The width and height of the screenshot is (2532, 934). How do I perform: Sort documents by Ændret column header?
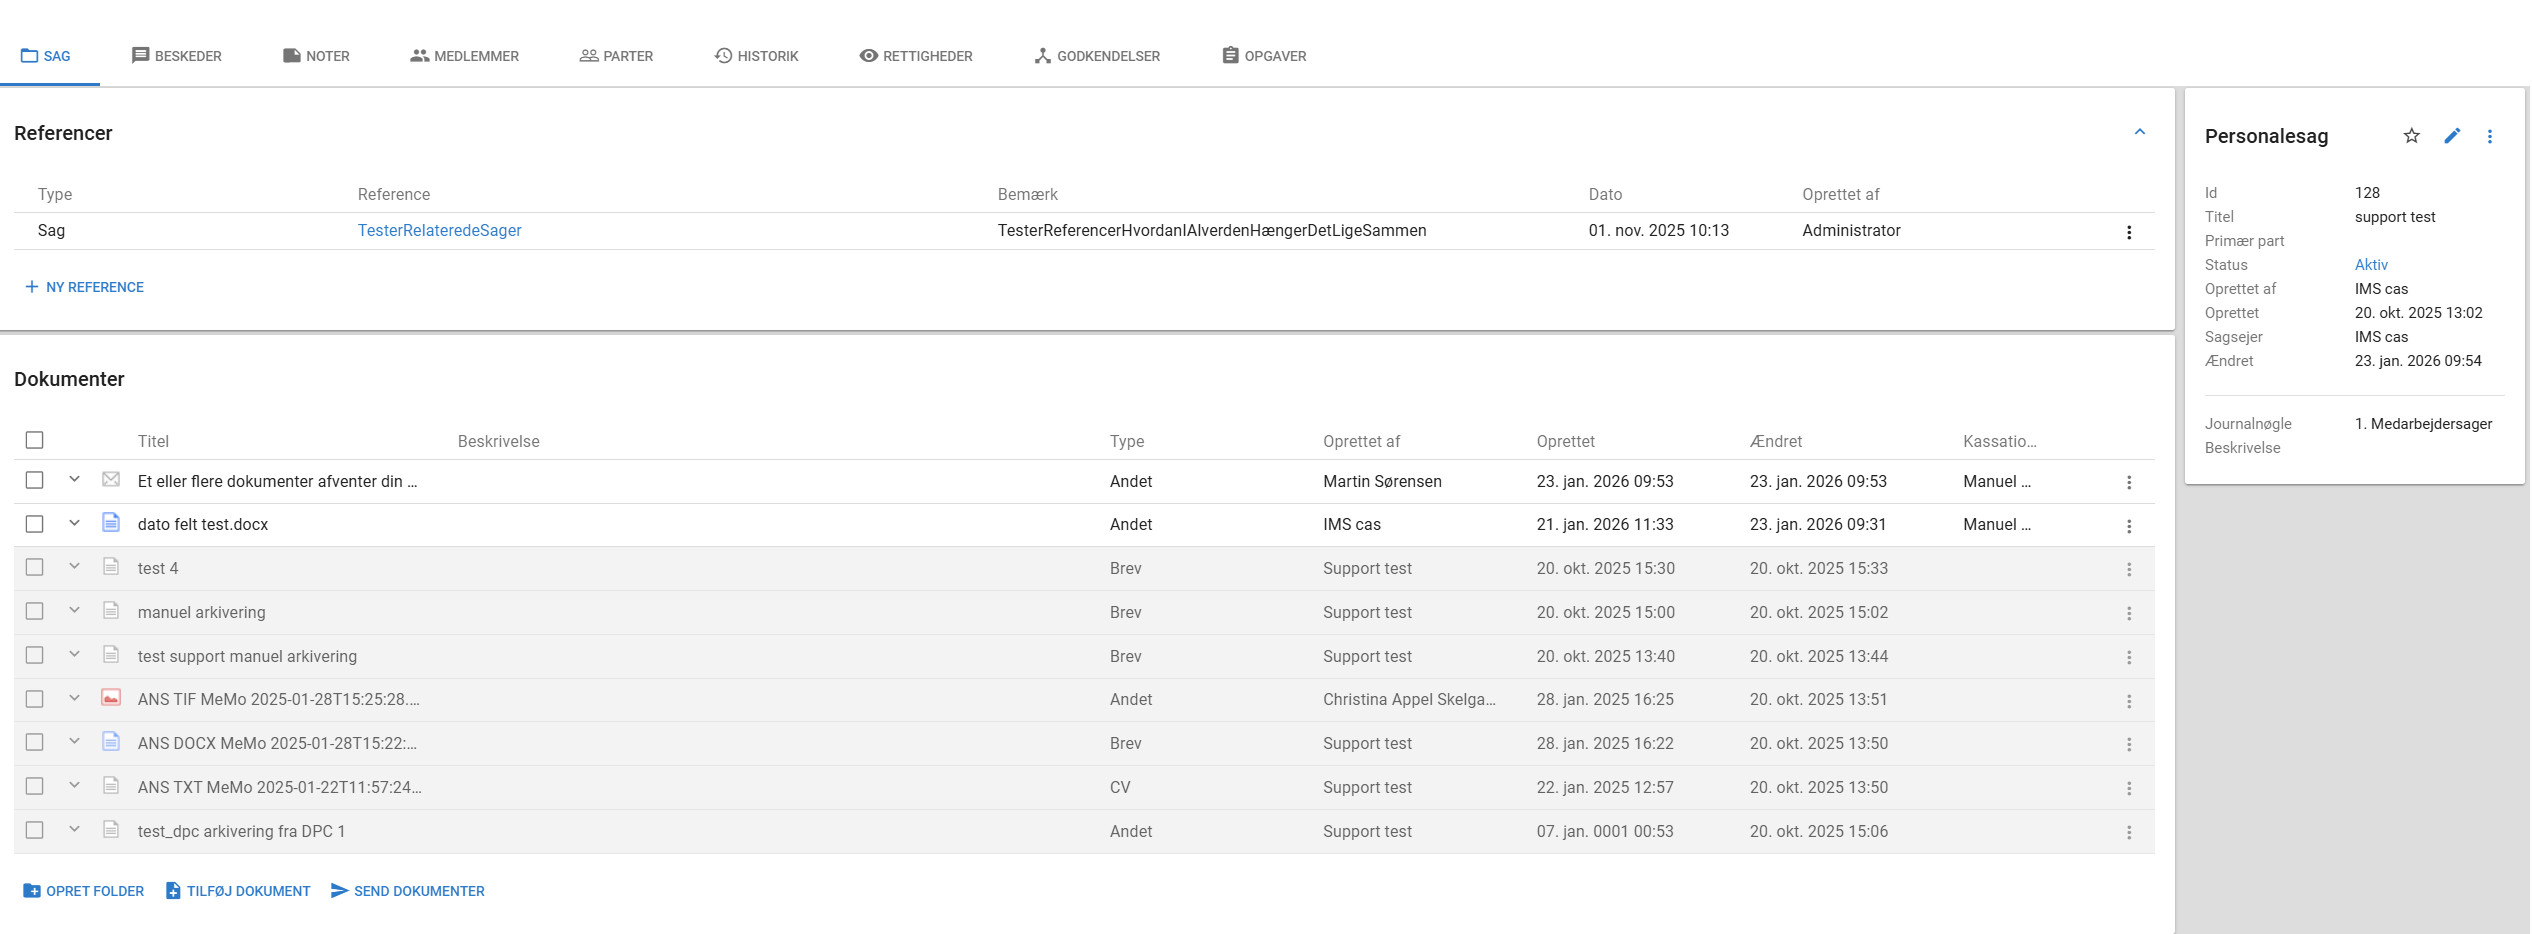[1776, 441]
